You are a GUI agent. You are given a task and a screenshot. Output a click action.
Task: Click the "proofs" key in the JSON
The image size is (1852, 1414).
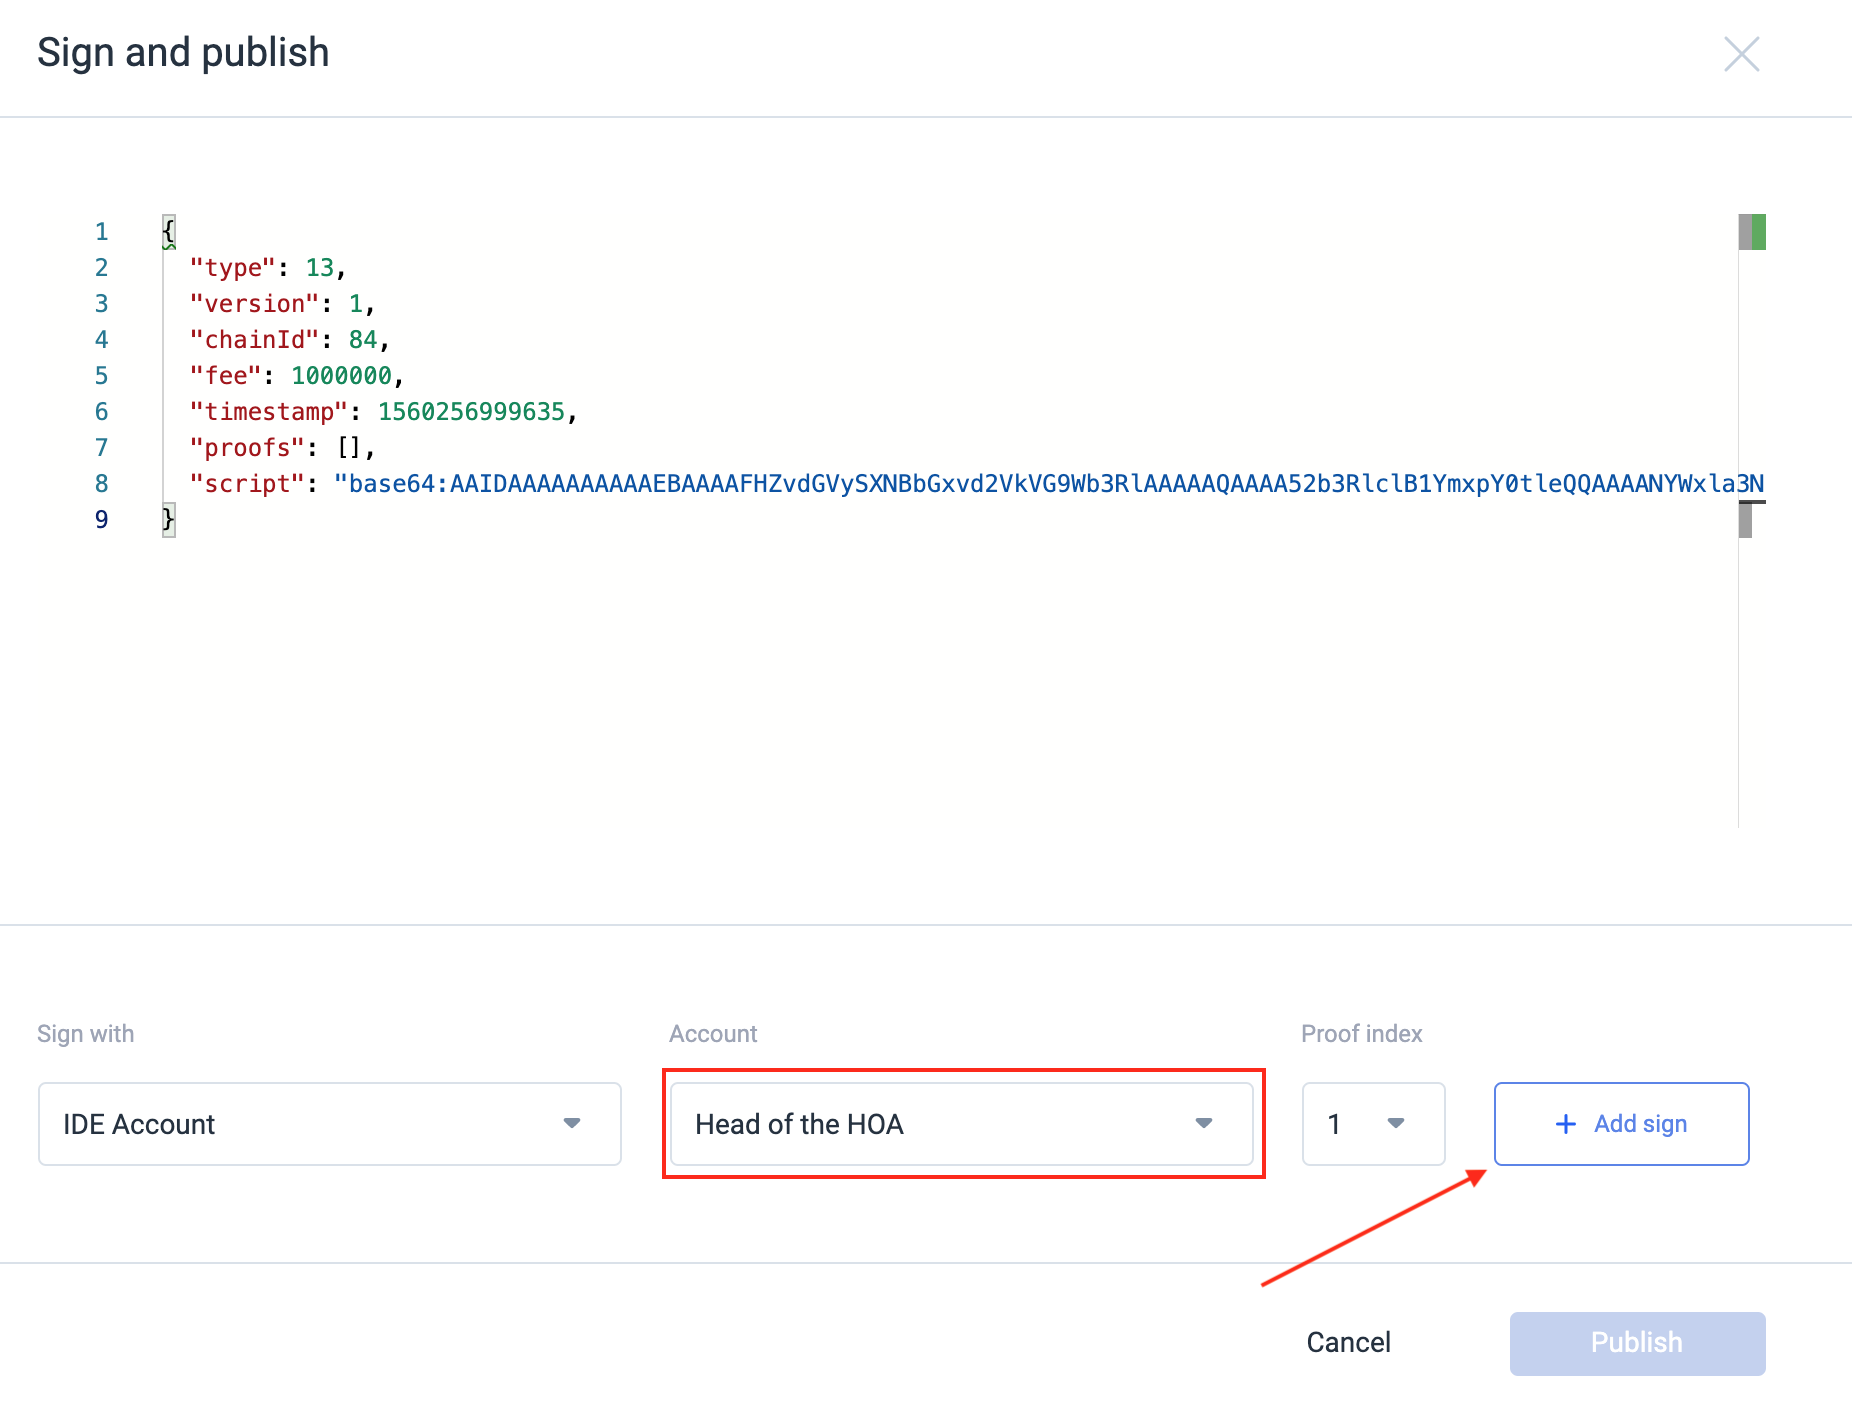(x=247, y=448)
